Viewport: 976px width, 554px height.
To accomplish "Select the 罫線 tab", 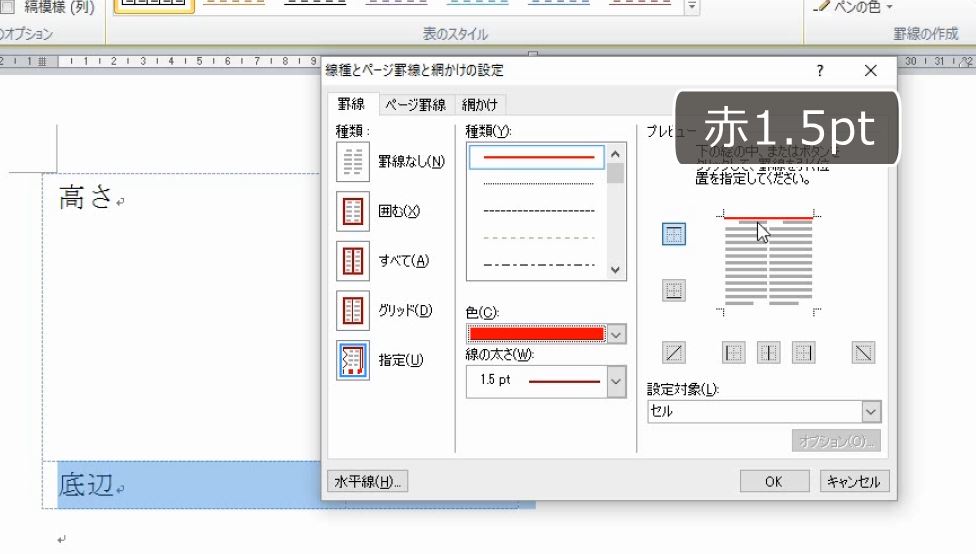I will tap(351, 103).
